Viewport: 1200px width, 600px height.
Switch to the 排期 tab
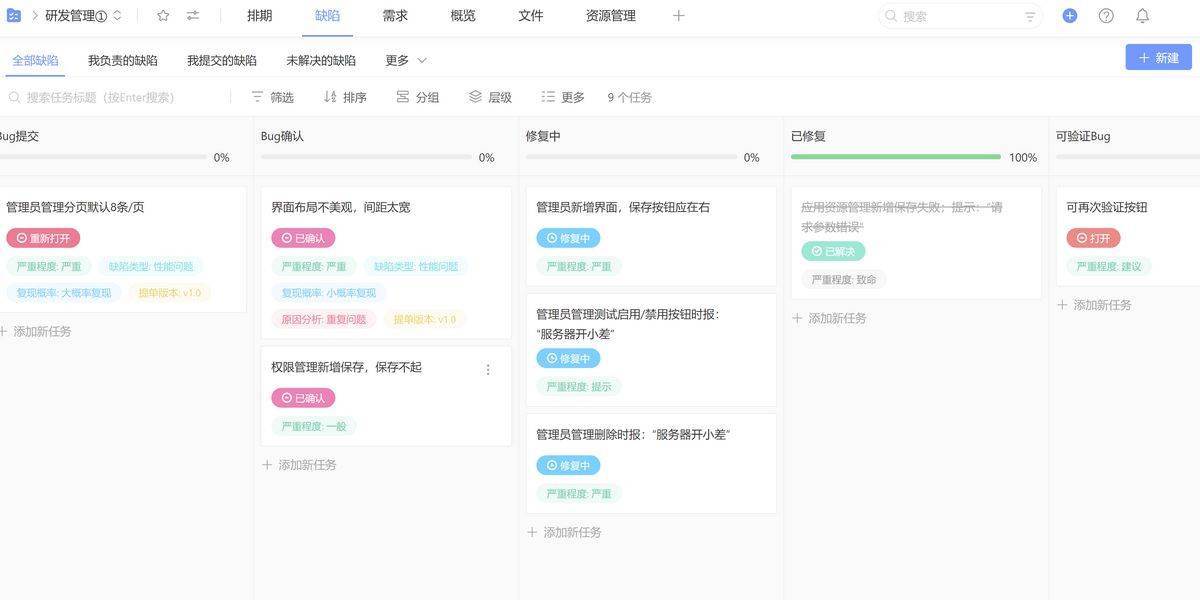coord(259,16)
